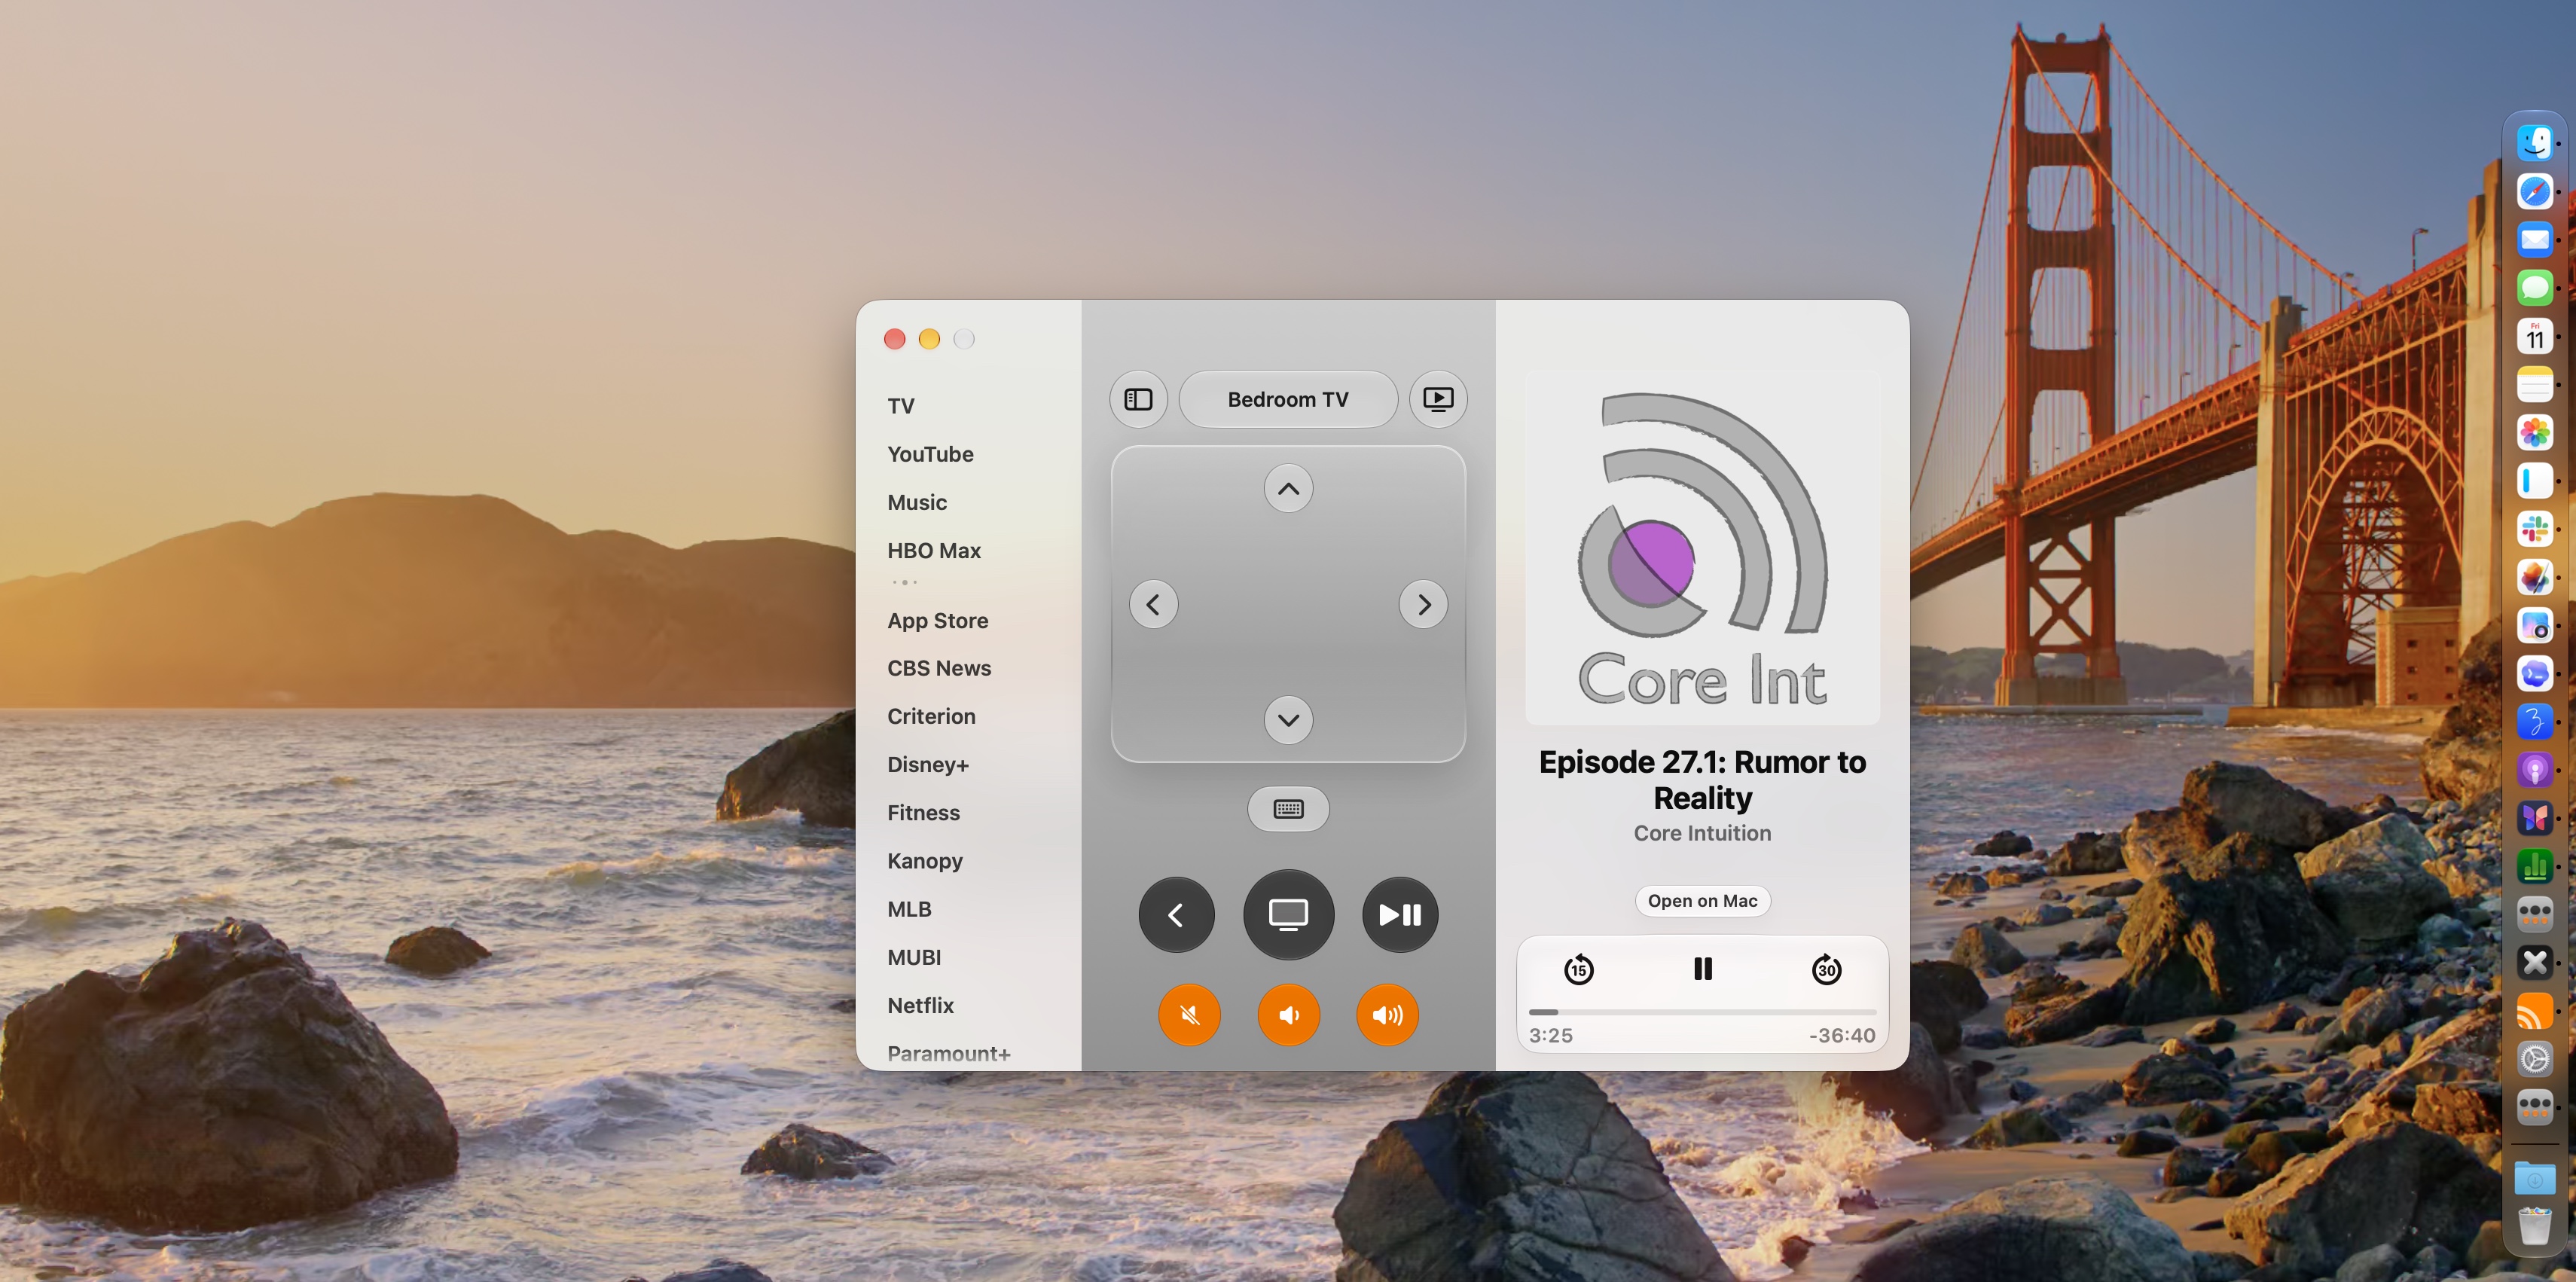Image resolution: width=2576 pixels, height=1282 pixels.
Task: Click the TV home screen button
Action: [1288, 915]
